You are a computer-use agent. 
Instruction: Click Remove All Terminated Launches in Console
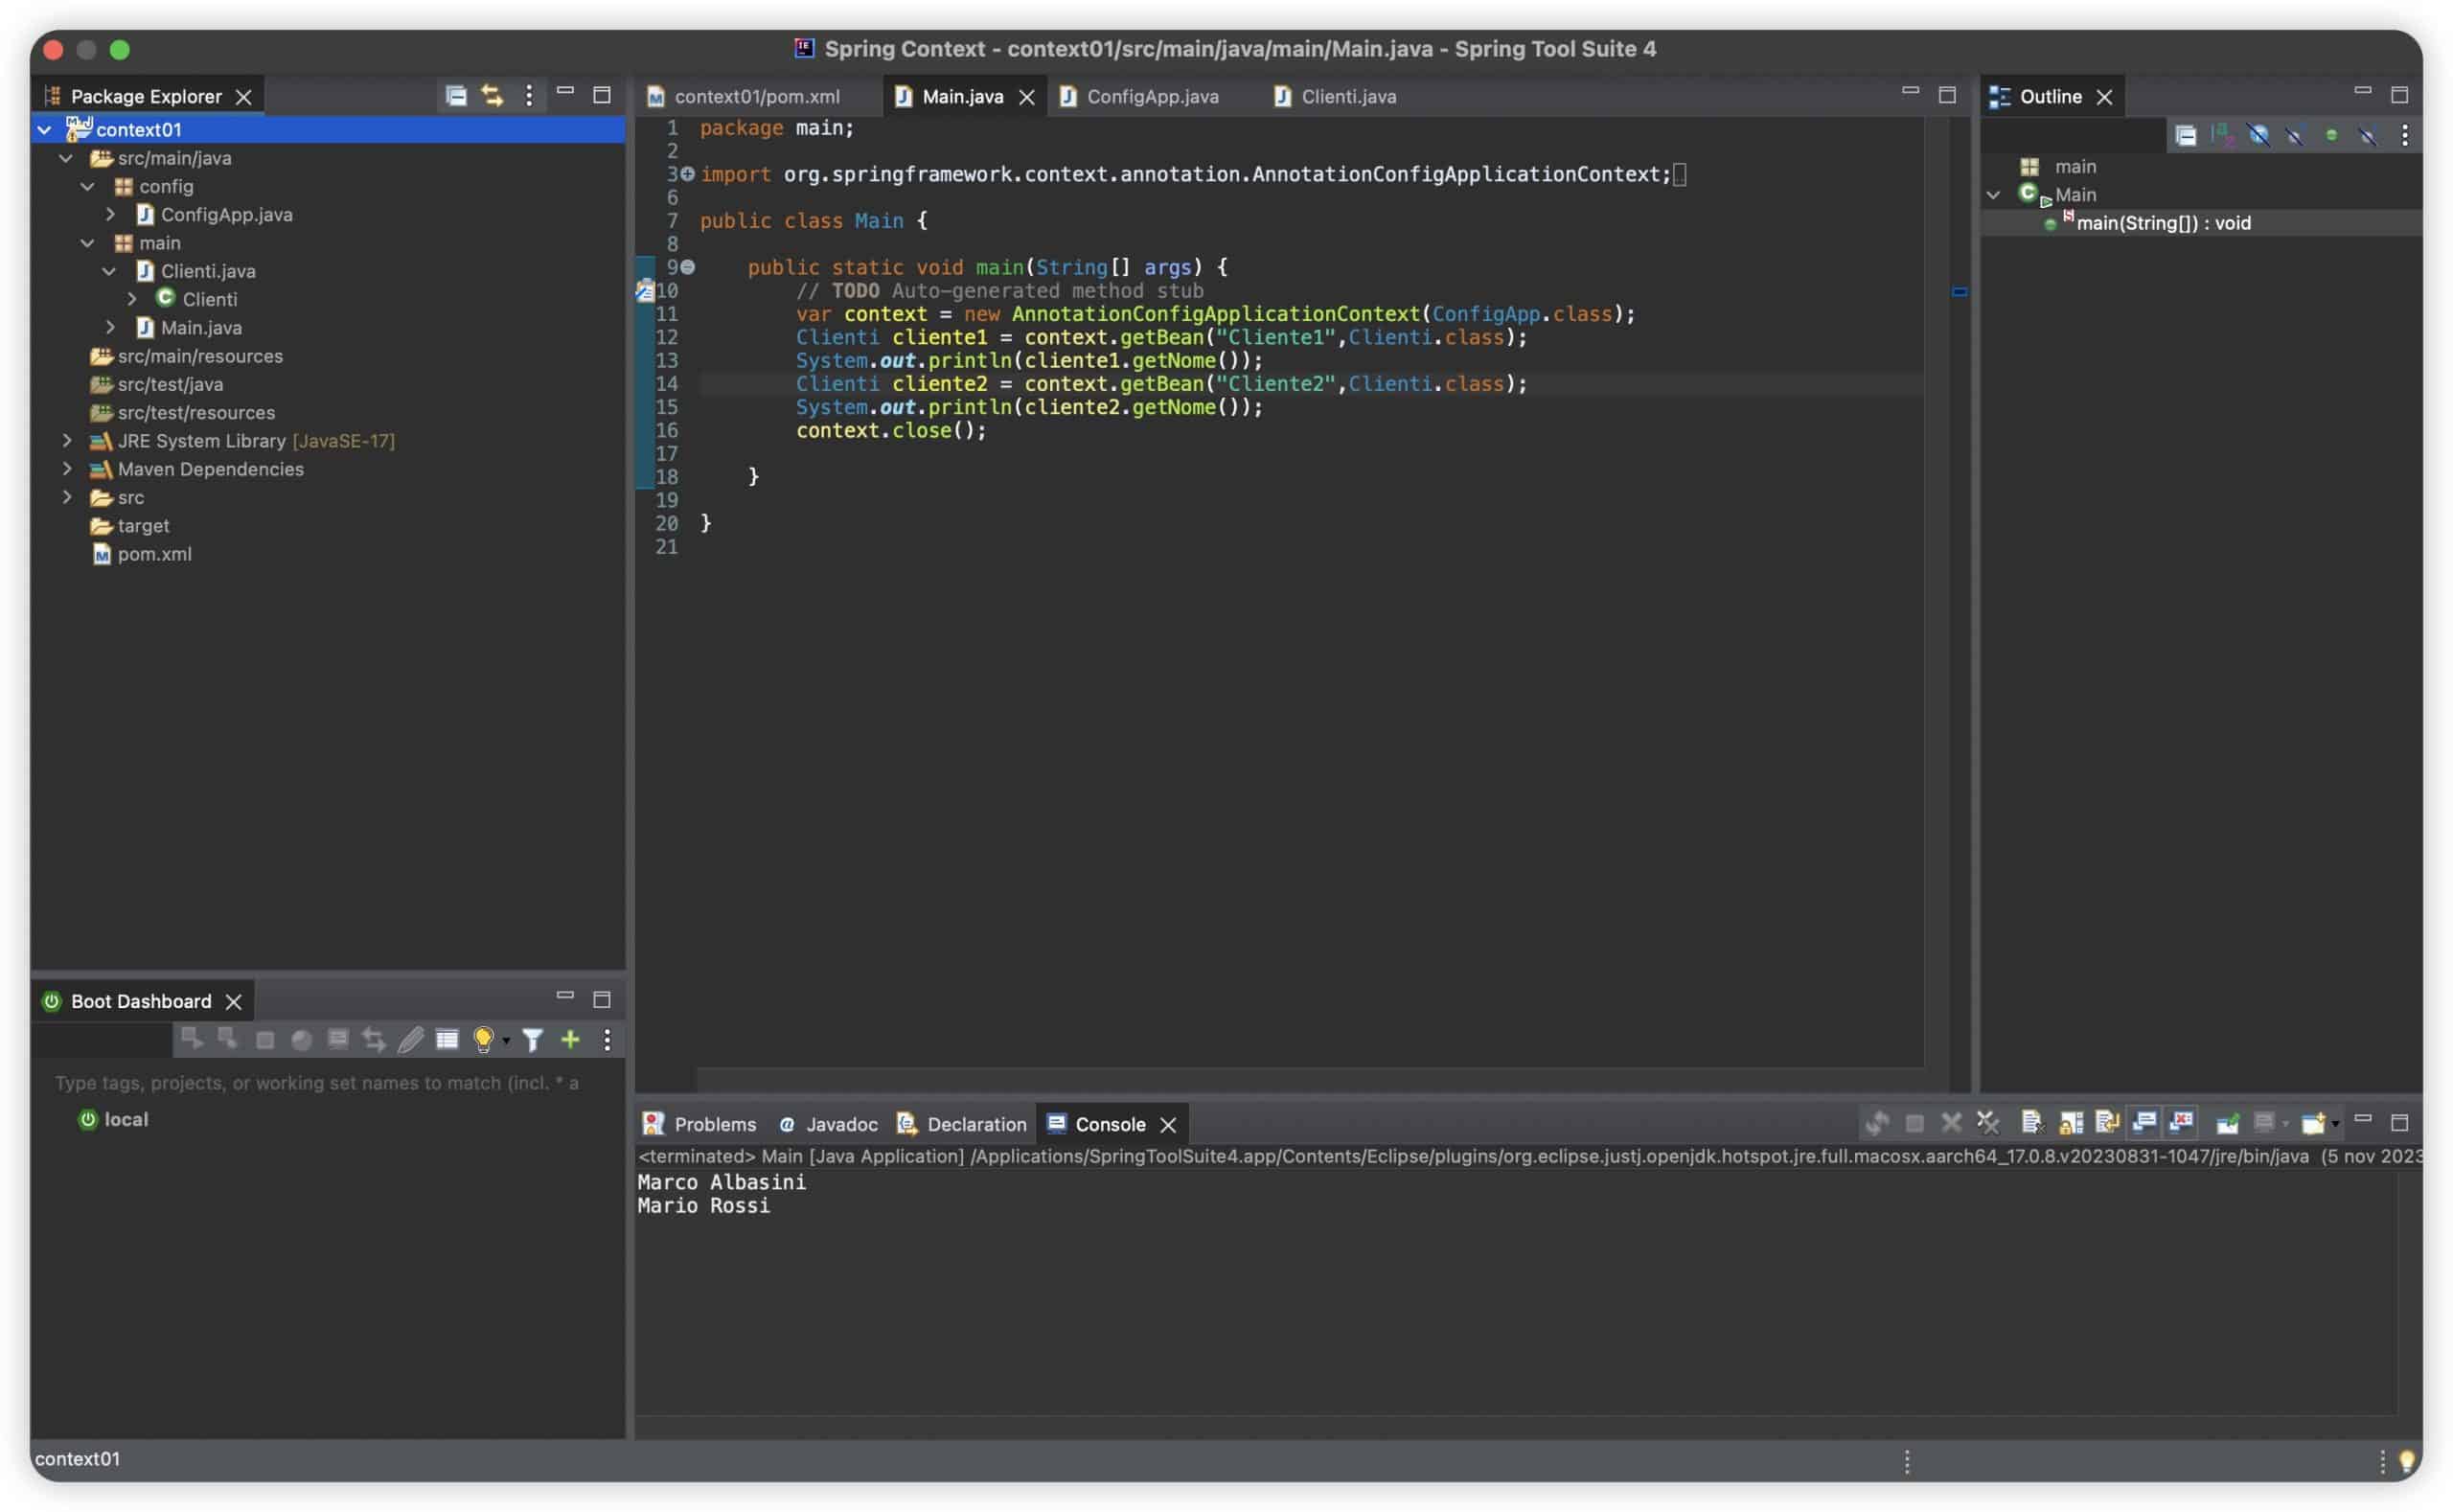tap(1988, 1123)
